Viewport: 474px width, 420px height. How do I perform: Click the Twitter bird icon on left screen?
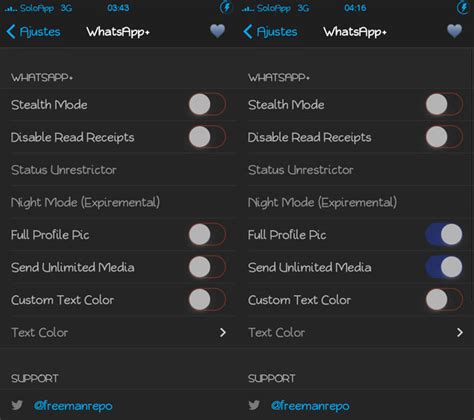[x=17, y=405]
